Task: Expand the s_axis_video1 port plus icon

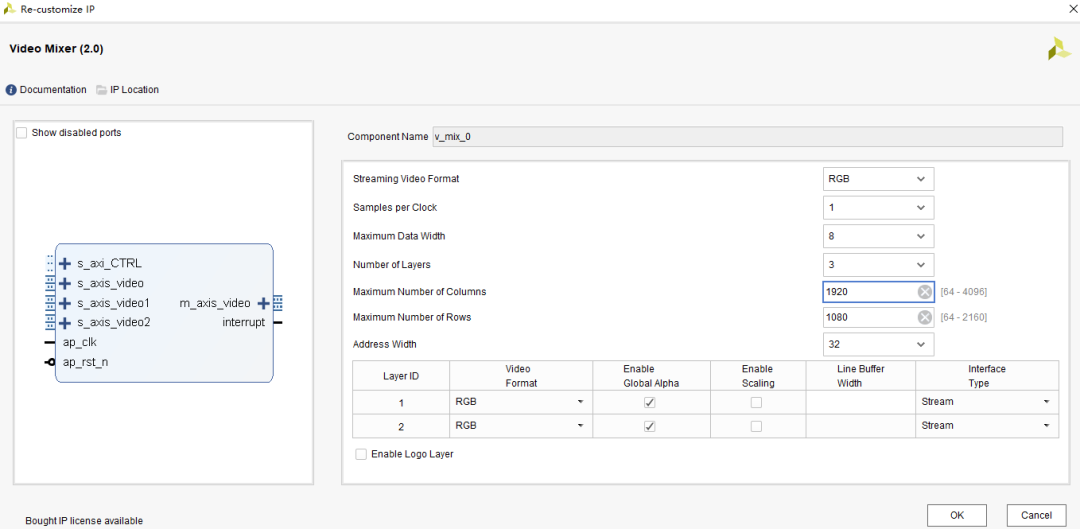Action: (x=65, y=303)
